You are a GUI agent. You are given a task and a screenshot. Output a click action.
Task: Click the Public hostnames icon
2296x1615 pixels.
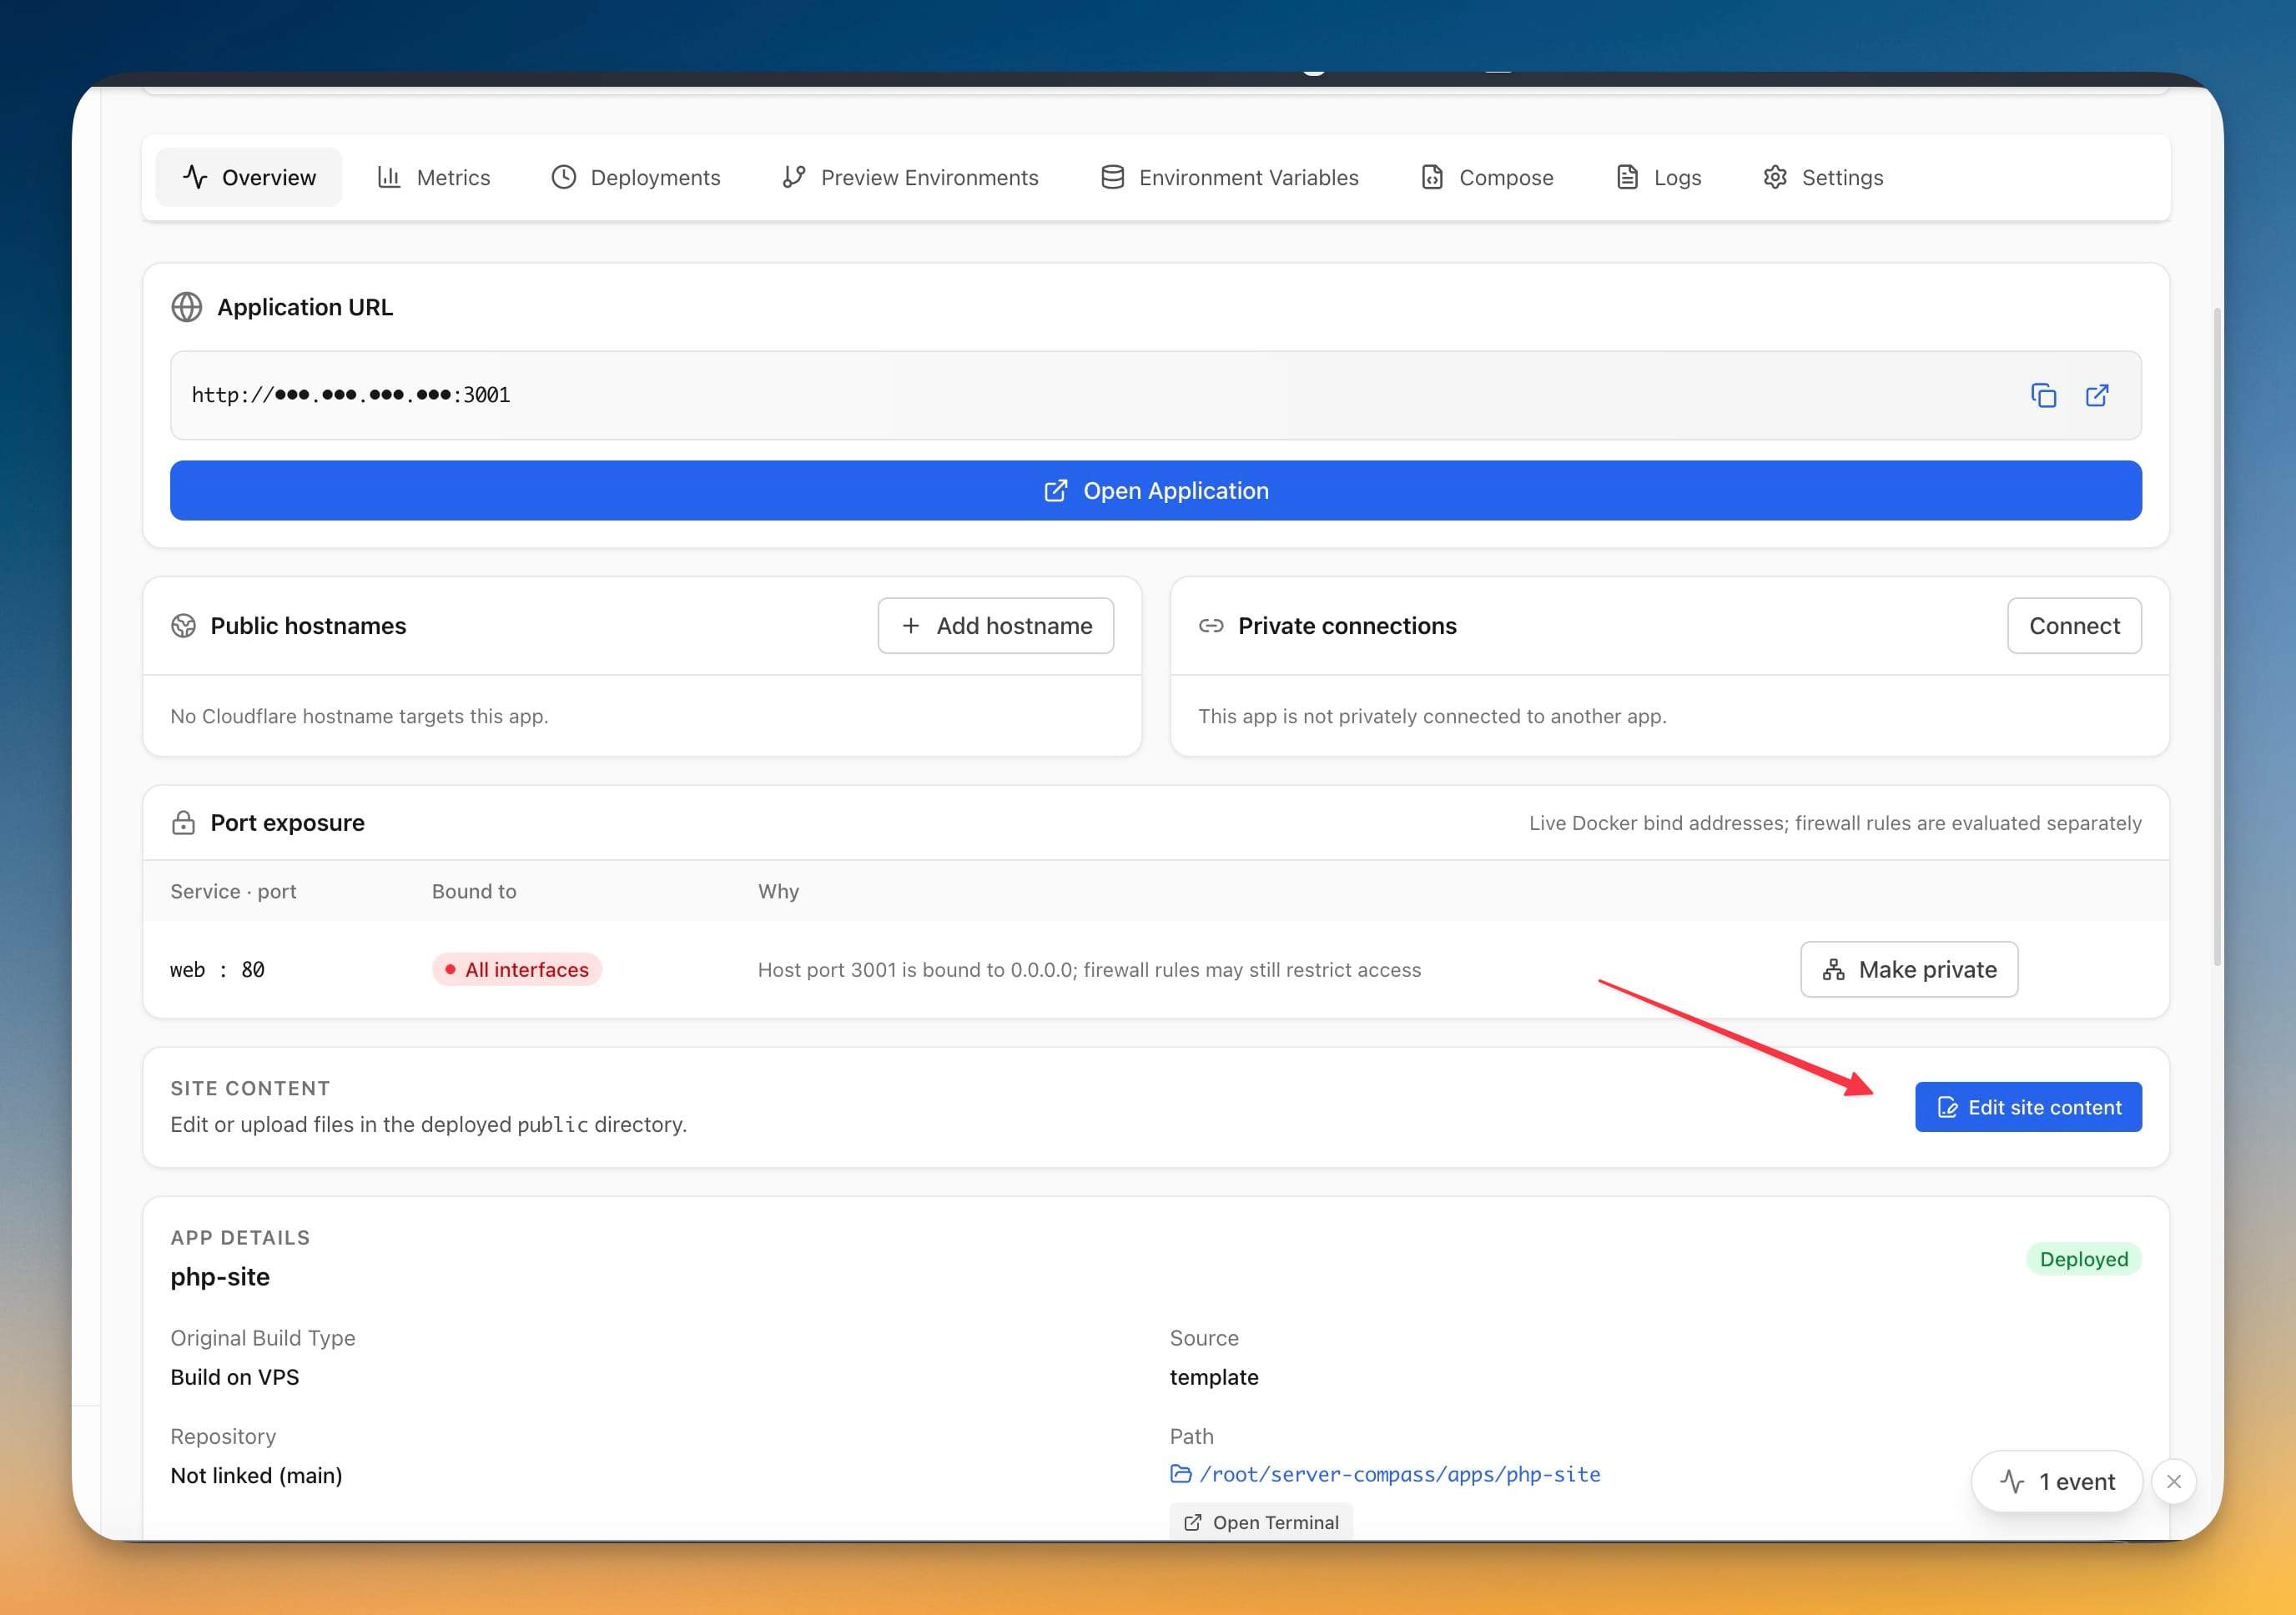click(x=183, y=626)
